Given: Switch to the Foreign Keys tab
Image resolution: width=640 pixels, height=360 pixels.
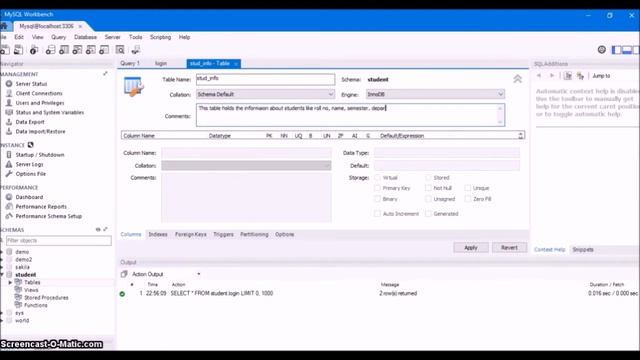Looking at the screenshot, I should (x=191, y=234).
